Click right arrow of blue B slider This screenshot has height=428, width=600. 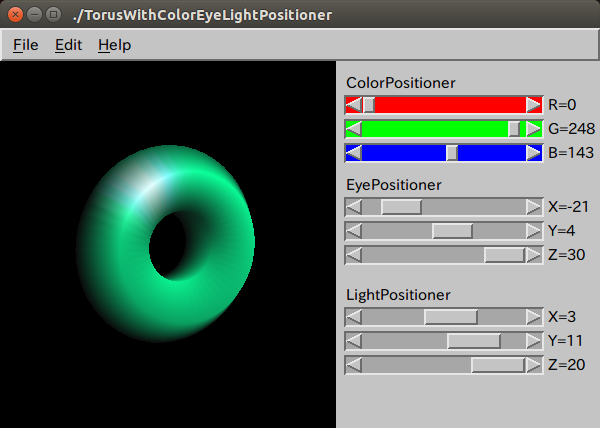coord(534,153)
